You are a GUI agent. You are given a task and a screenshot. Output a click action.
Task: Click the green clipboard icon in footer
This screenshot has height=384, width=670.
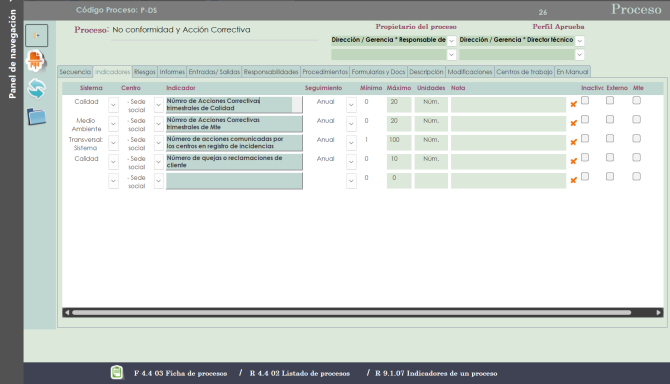117,372
